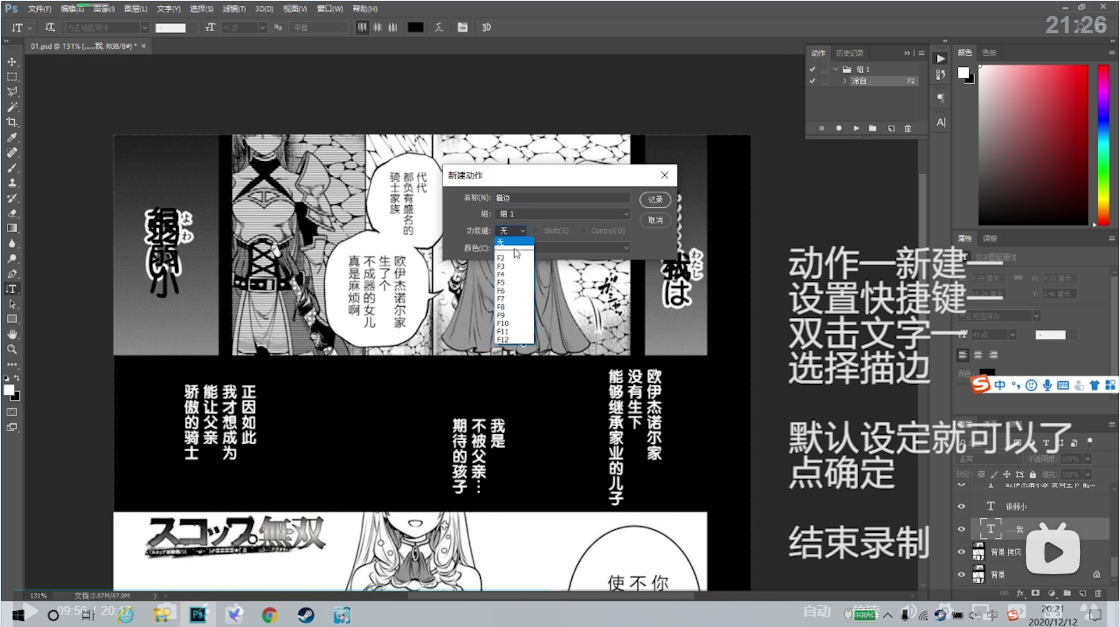Enable the Control(O) checkbox in dialog
1120x627 pixels.
[x=585, y=231]
